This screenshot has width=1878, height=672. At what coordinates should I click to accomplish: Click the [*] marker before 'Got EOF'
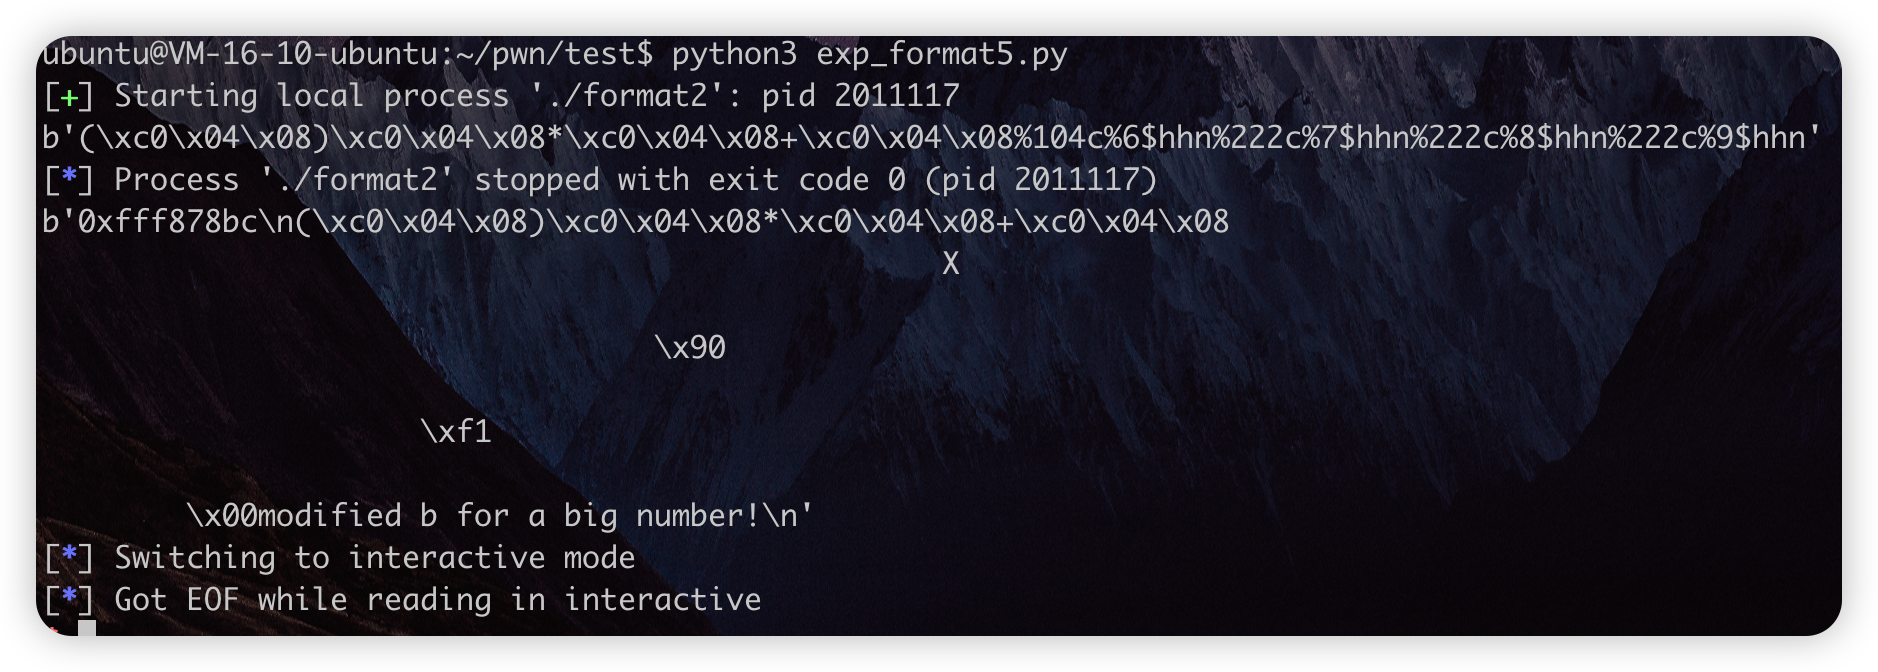pyautogui.click(x=68, y=601)
